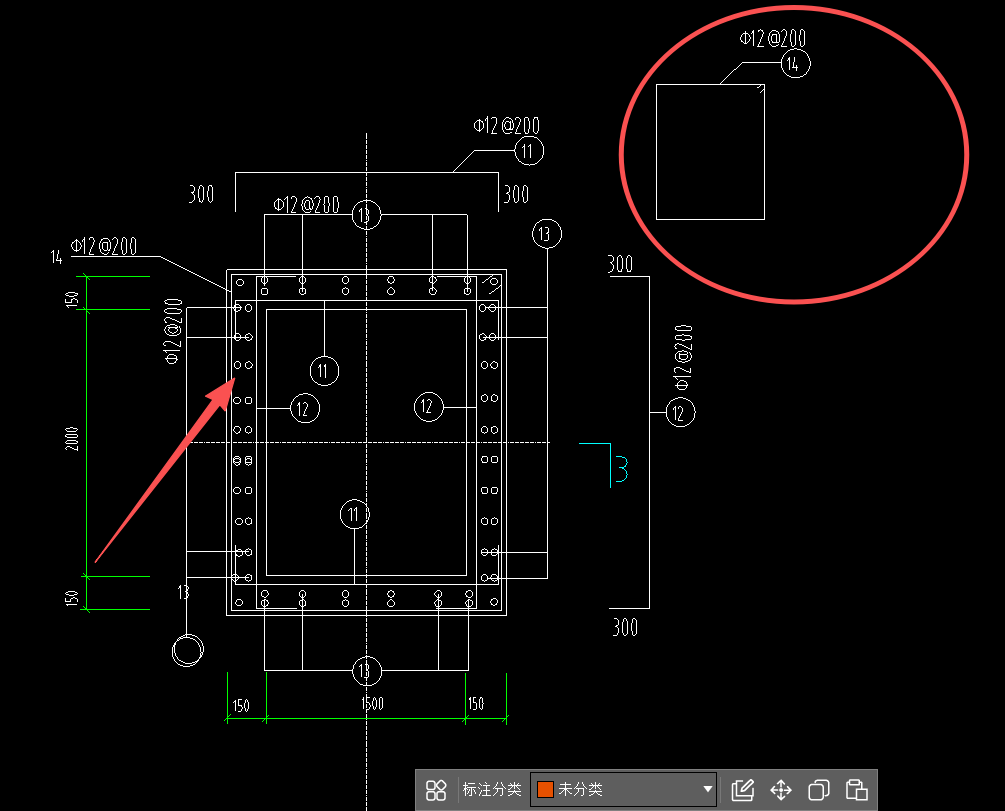The width and height of the screenshot is (1005, 811).
Task: Open the 未分类 annotation category dropdown
Action: pos(625,789)
